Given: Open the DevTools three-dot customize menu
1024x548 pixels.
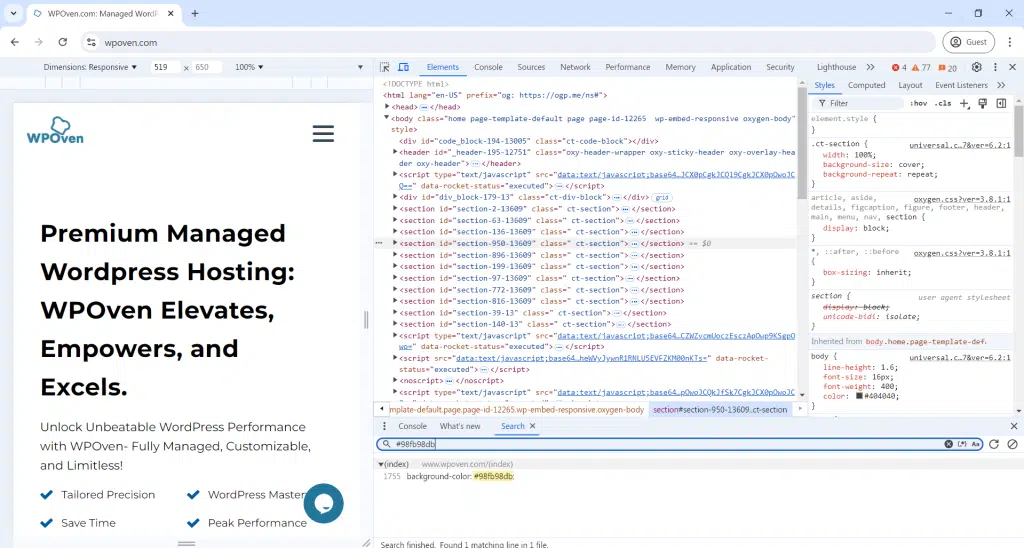Looking at the screenshot, I should coord(995,67).
